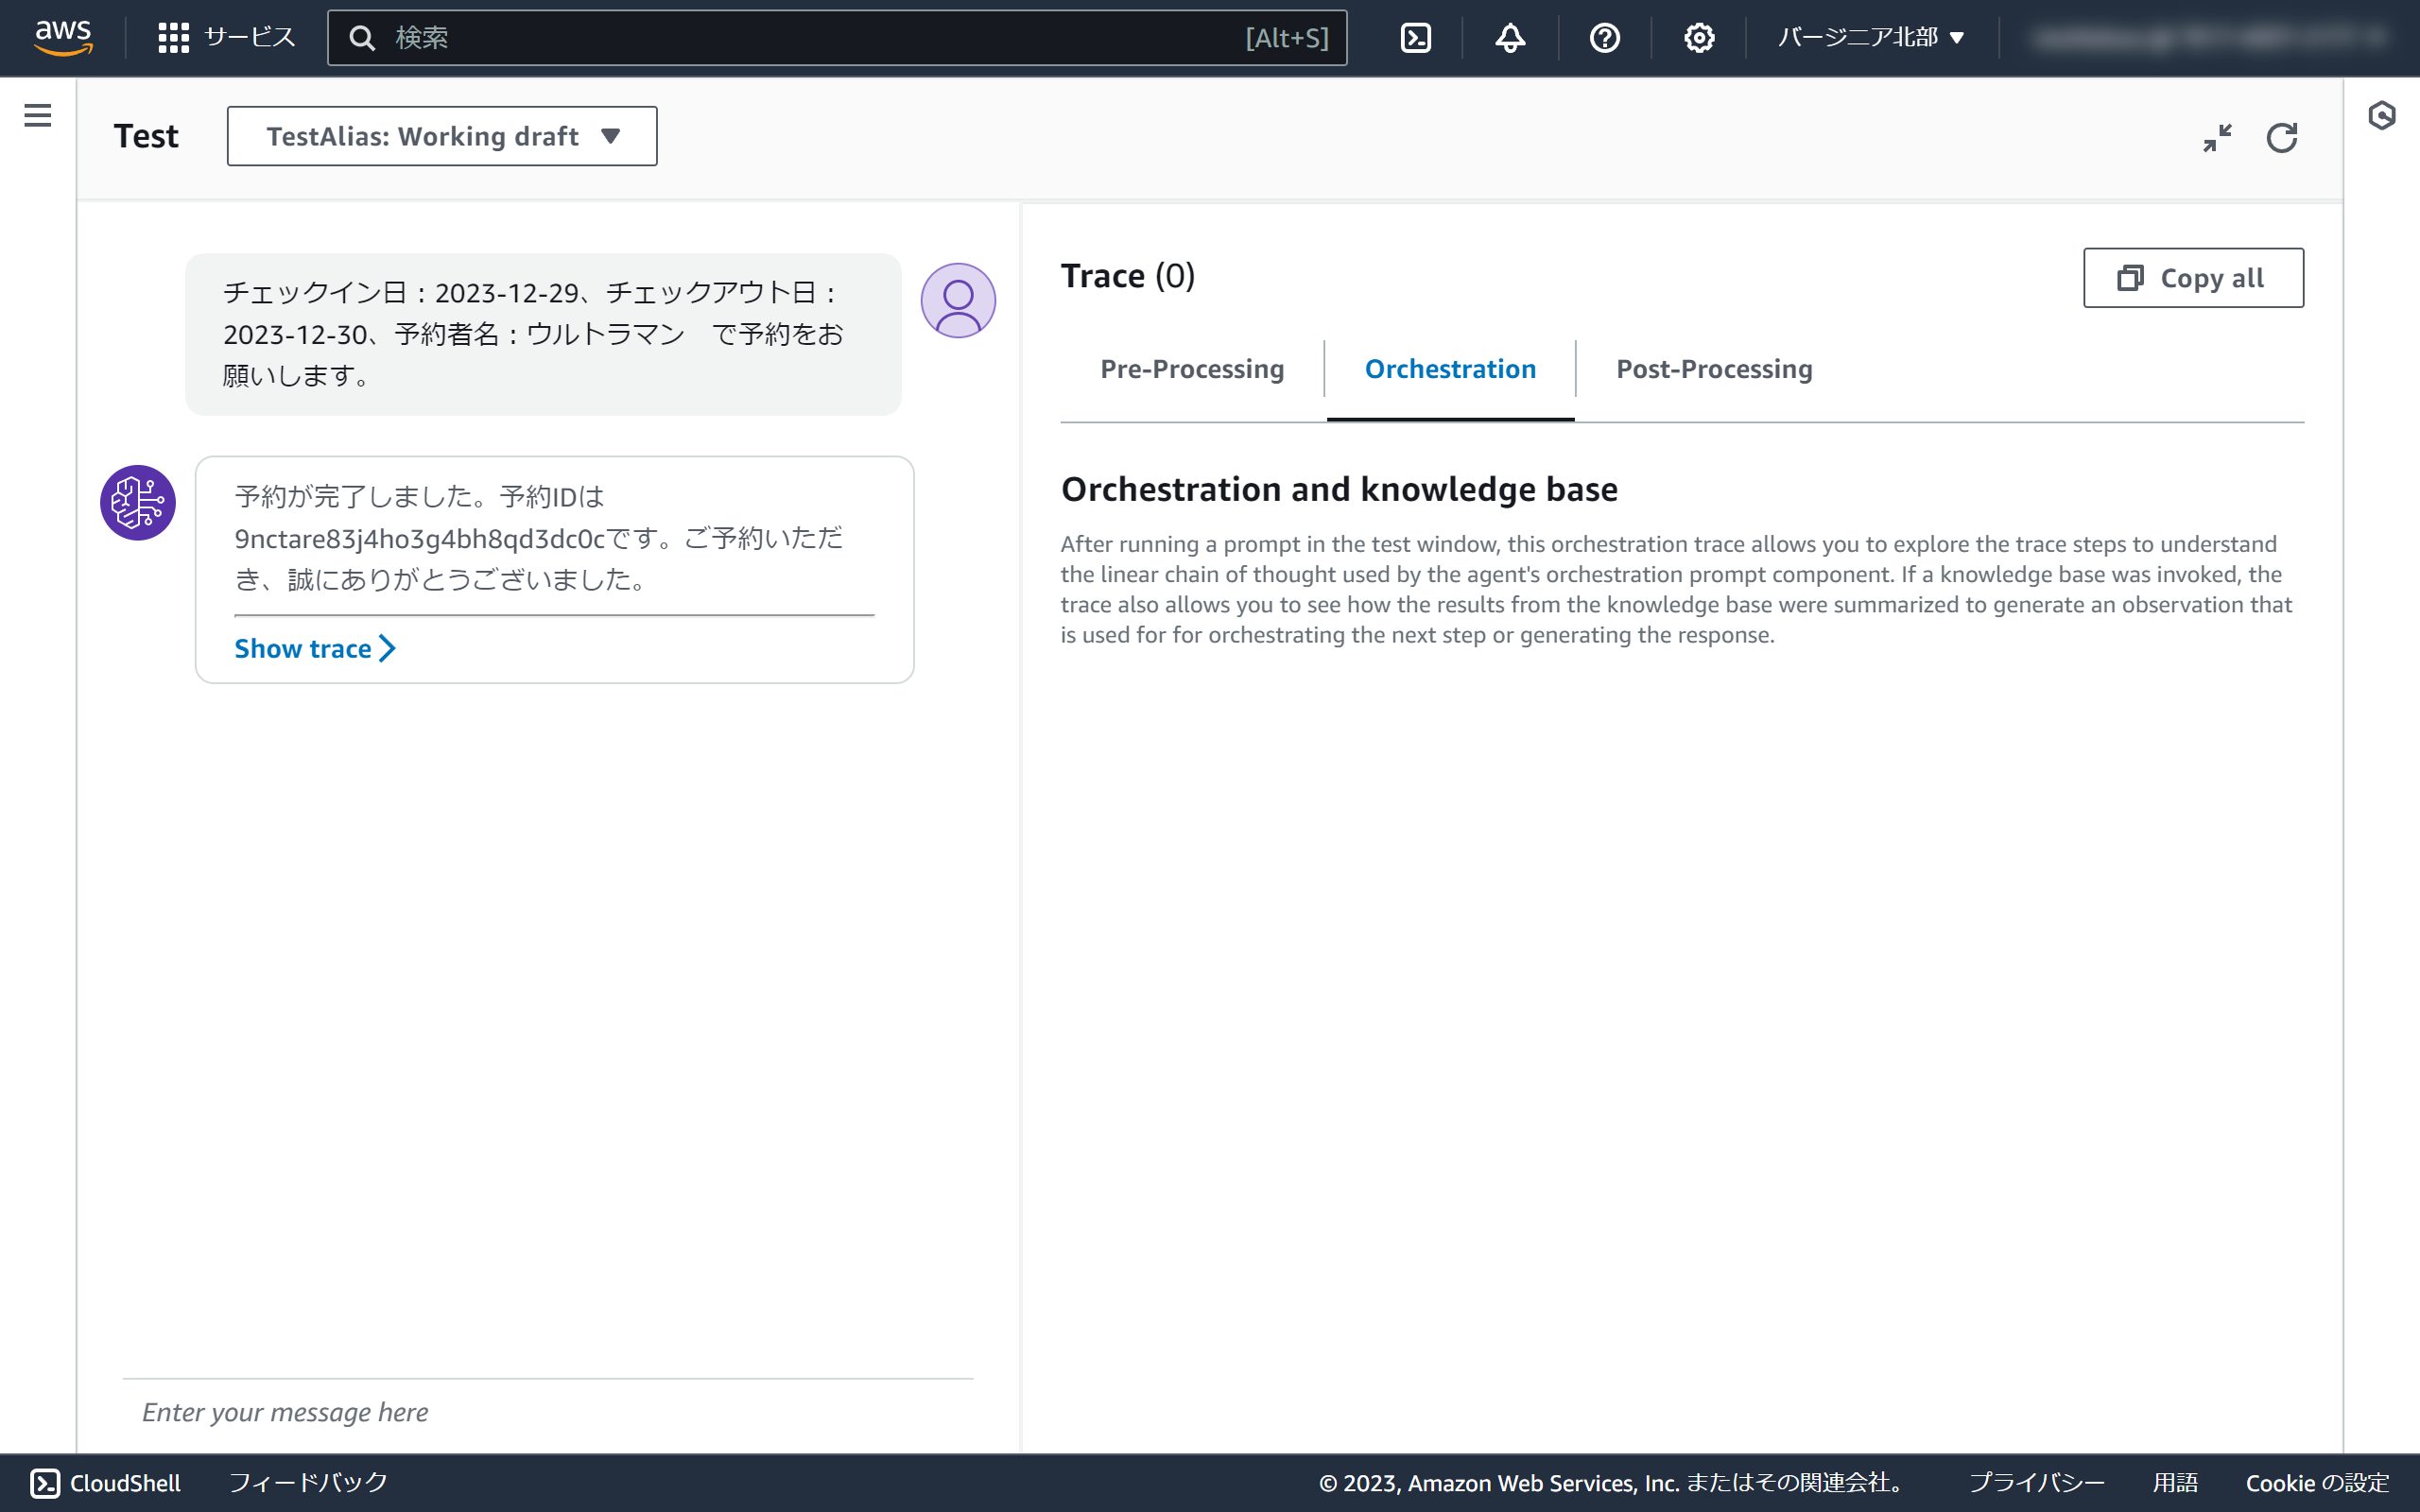Switch to the Post-Processing tab

click(1714, 369)
